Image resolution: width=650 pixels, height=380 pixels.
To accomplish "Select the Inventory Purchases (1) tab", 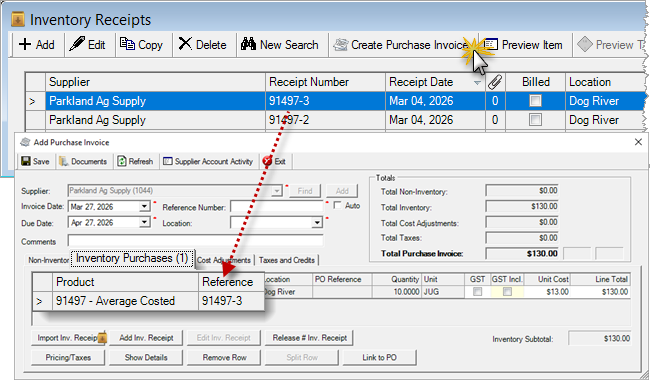I will [132, 258].
